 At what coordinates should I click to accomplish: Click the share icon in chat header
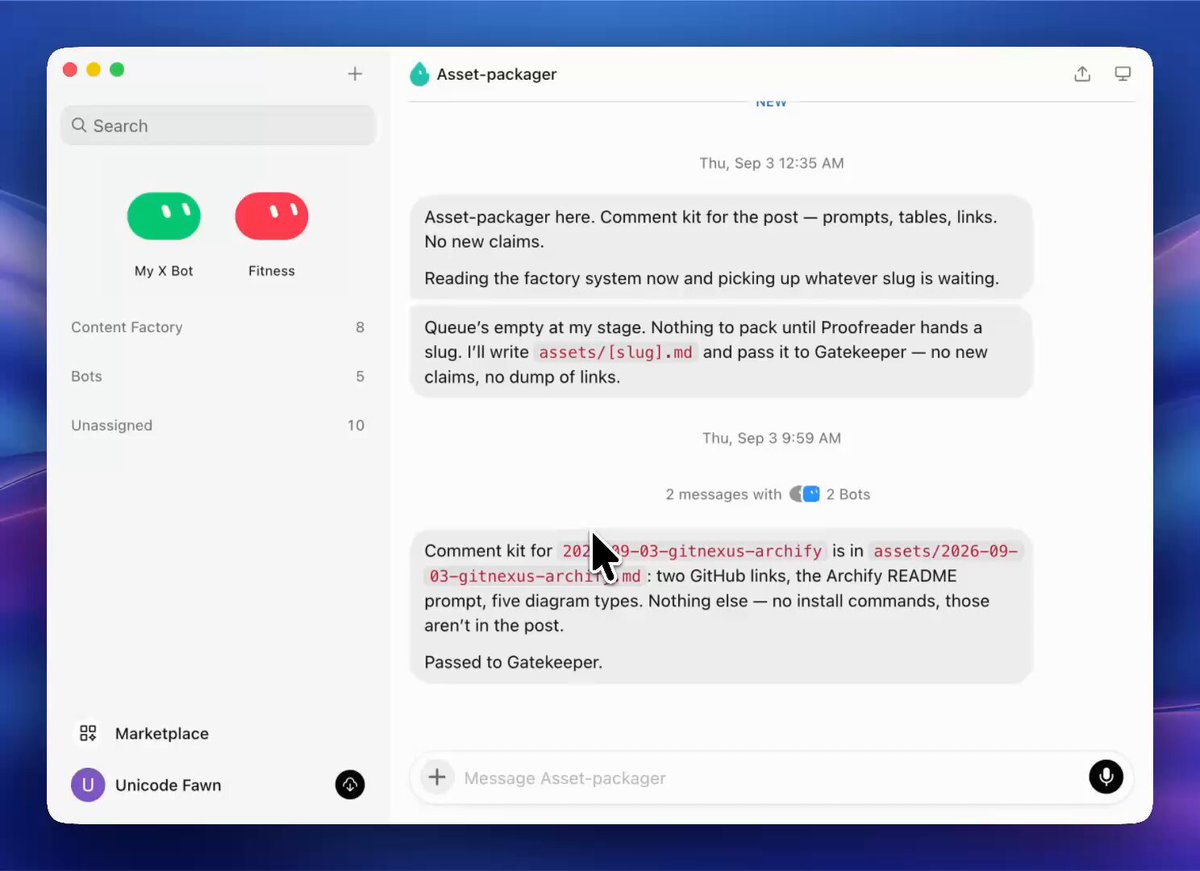(x=1082, y=74)
